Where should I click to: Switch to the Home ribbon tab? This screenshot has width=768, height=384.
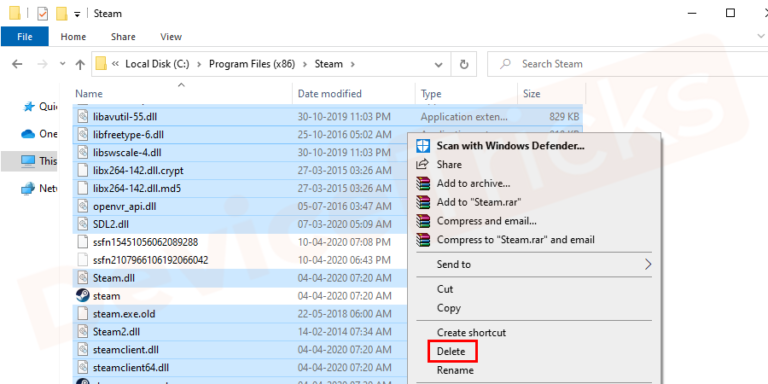[x=73, y=37]
